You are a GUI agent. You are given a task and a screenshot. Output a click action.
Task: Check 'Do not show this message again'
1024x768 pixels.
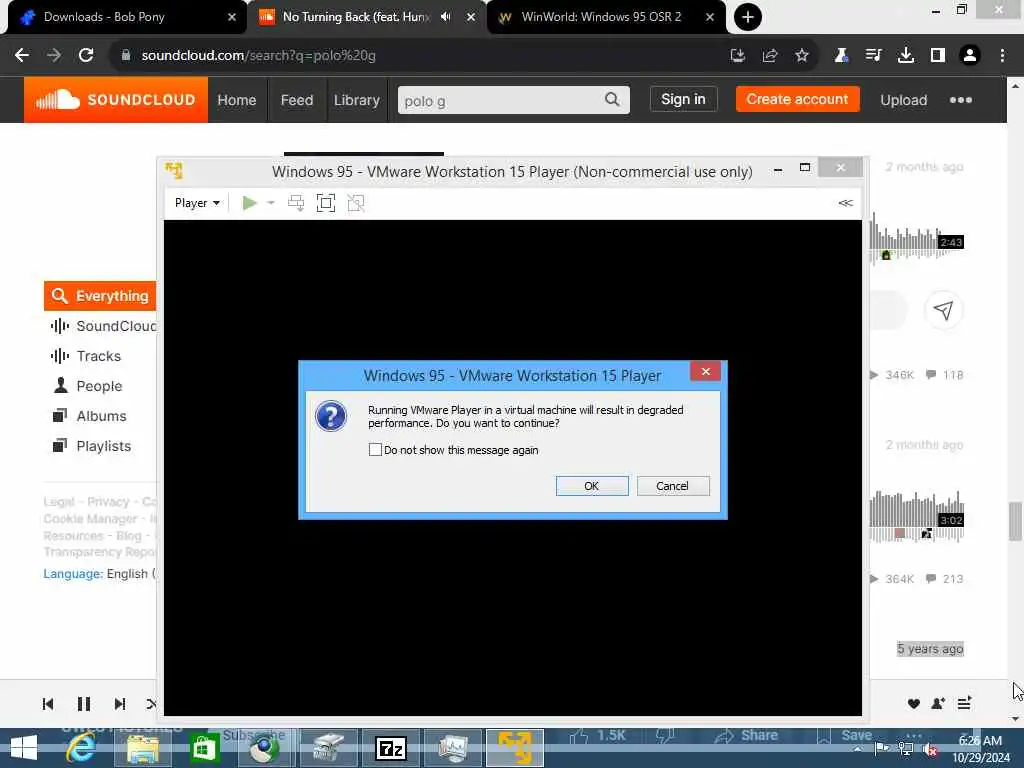coord(375,450)
